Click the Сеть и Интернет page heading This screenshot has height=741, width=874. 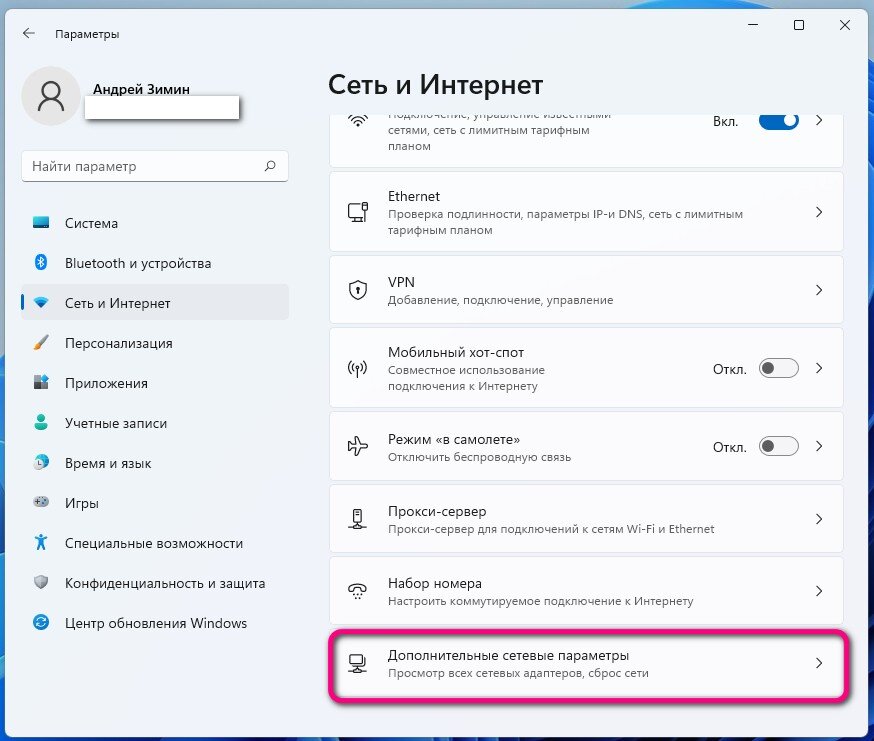click(435, 85)
